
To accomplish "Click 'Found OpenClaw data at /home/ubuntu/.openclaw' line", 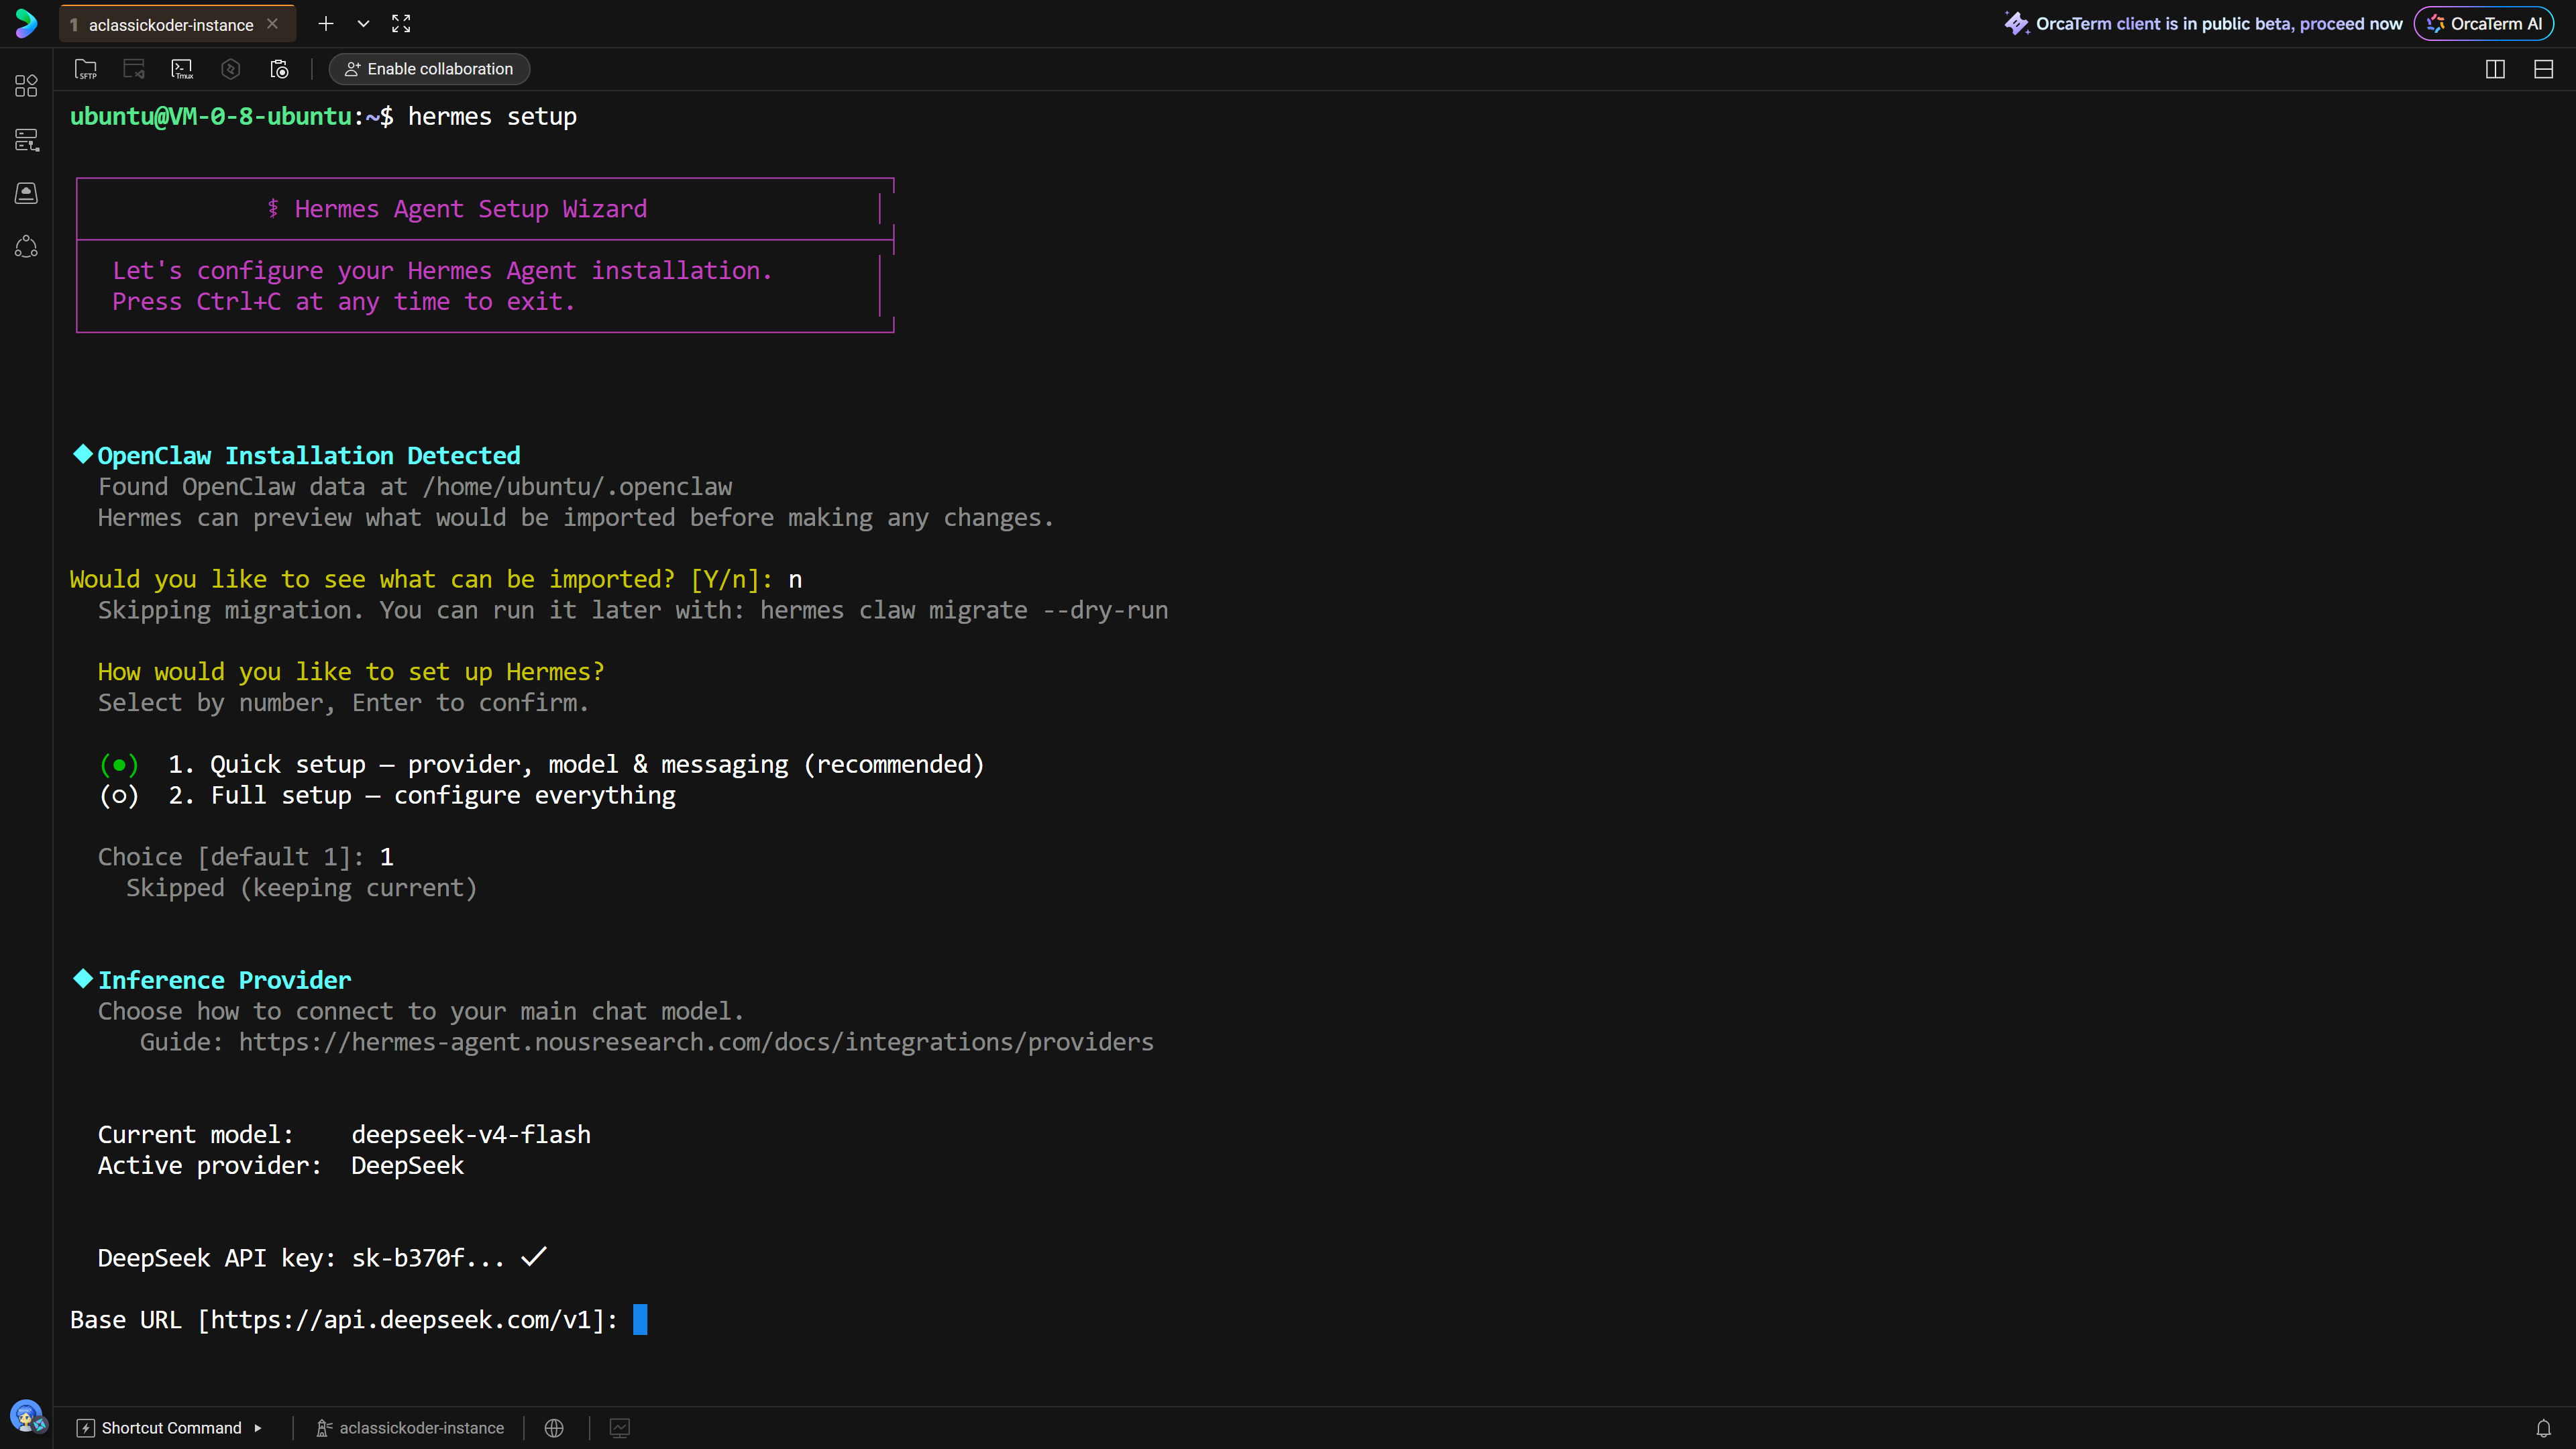I will pyautogui.click(x=415, y=487).
